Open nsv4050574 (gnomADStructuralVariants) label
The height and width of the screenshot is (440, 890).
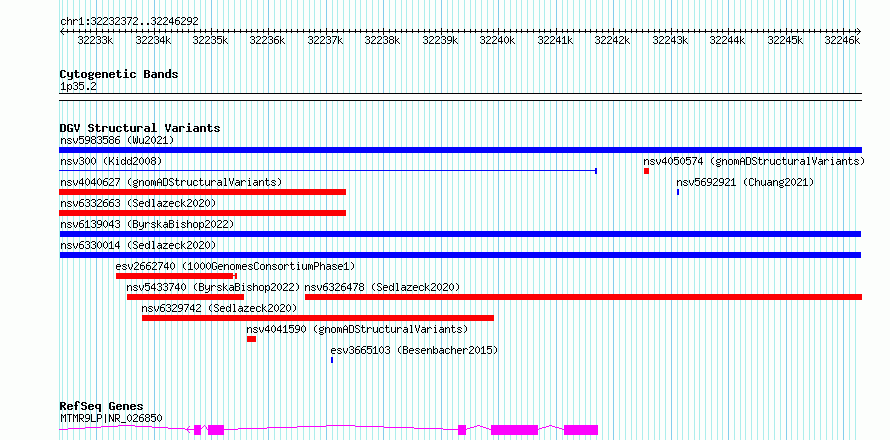[x=754, y=161]
